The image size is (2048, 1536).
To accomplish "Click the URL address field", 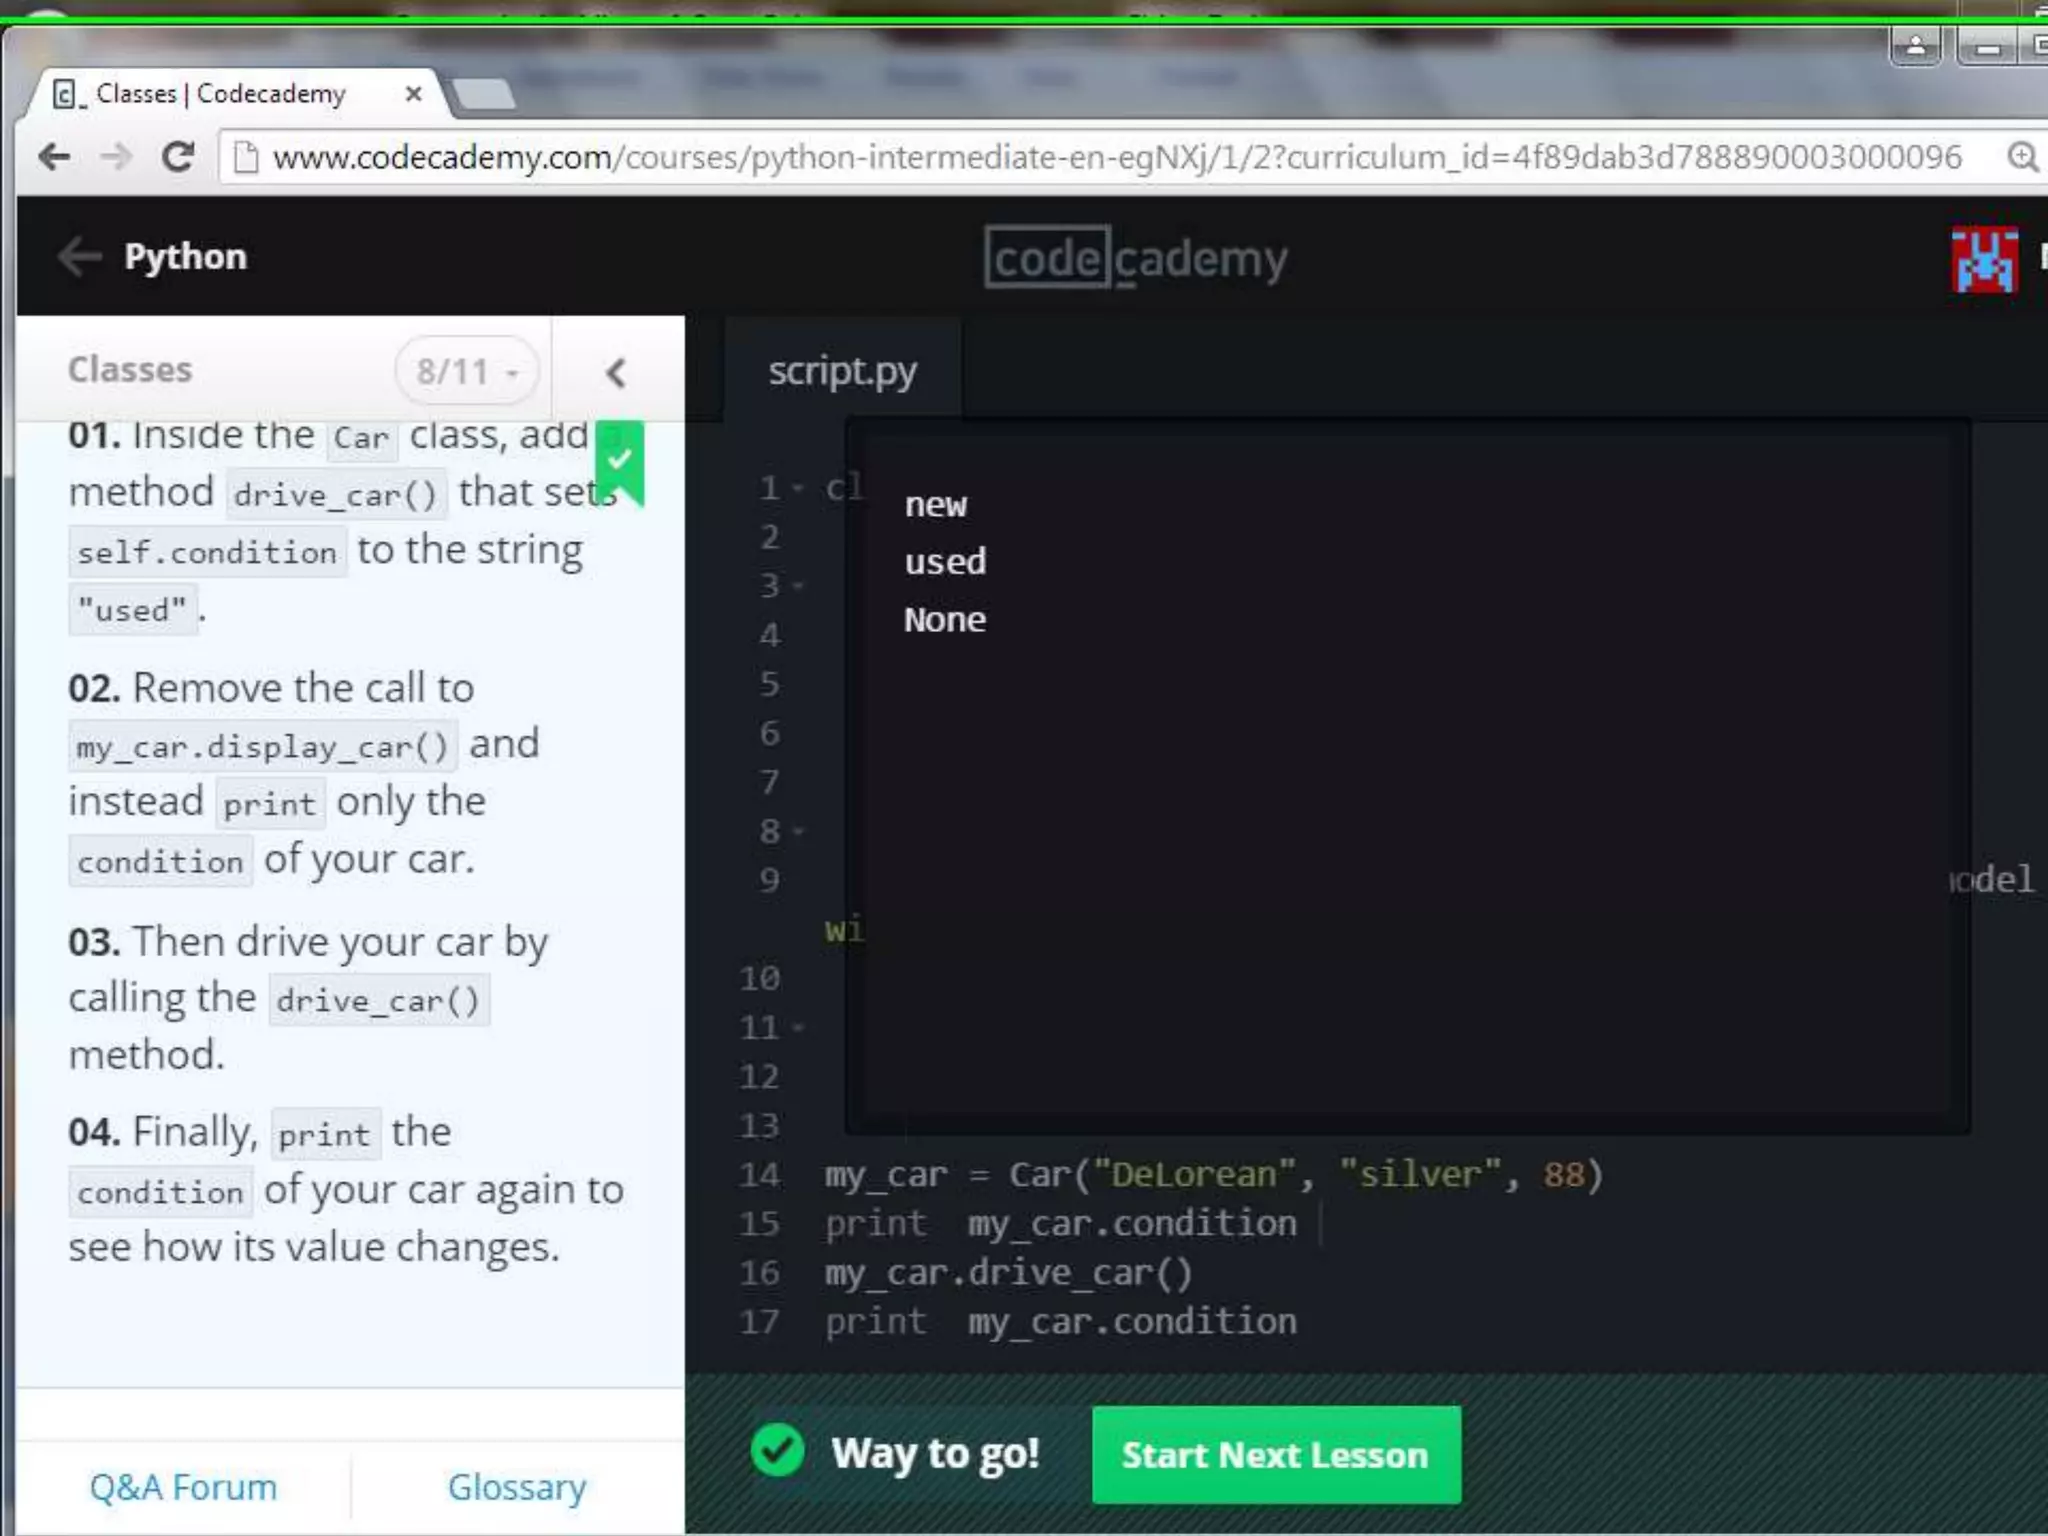I will click(1117, 158).
